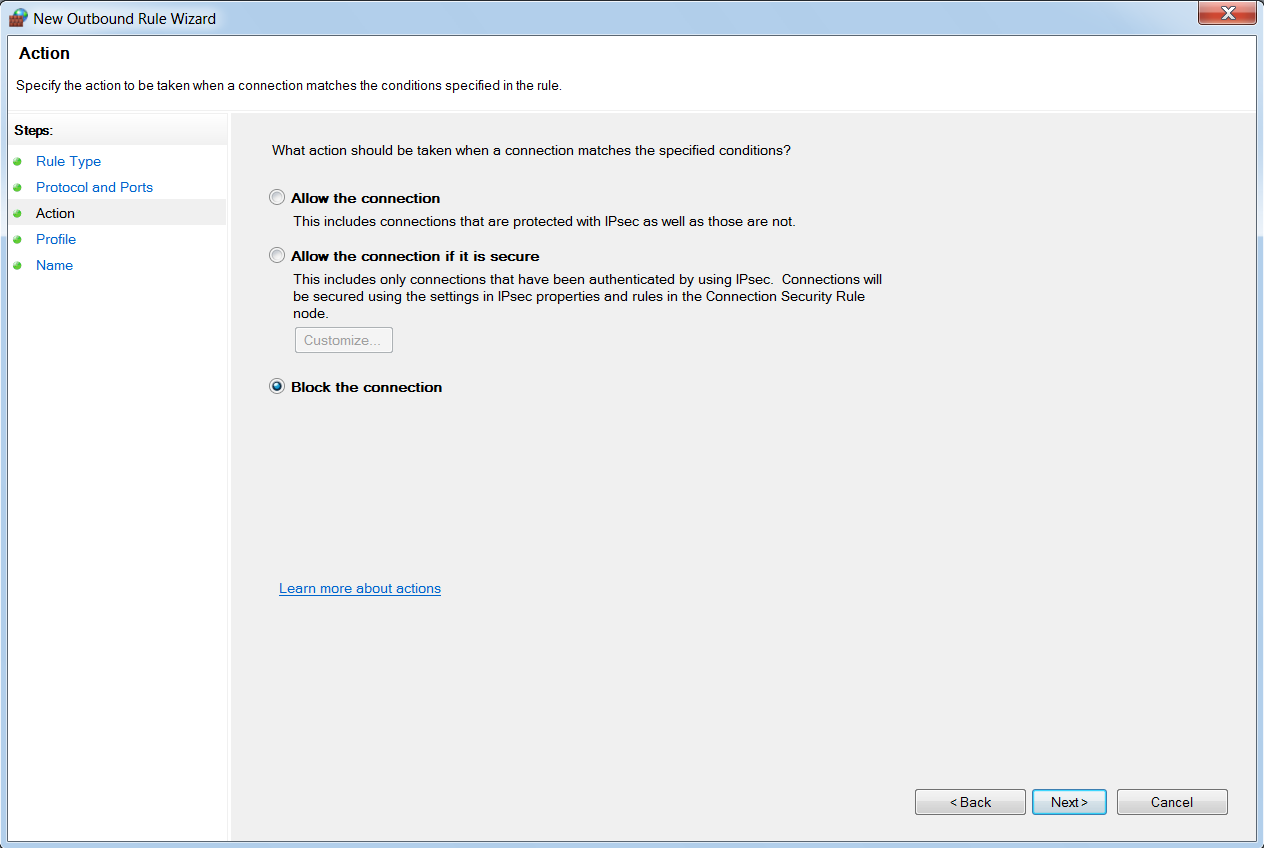1264x848 pixels.
Task: Jump to the Profile step
Action: (x=56, y=239)
